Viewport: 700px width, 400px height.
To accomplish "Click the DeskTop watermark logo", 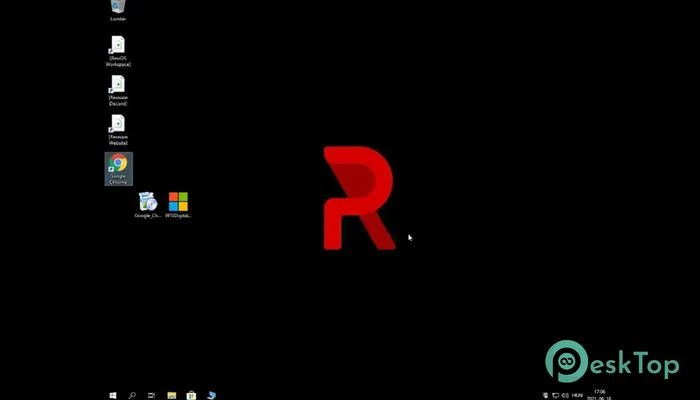I will 612,361.
